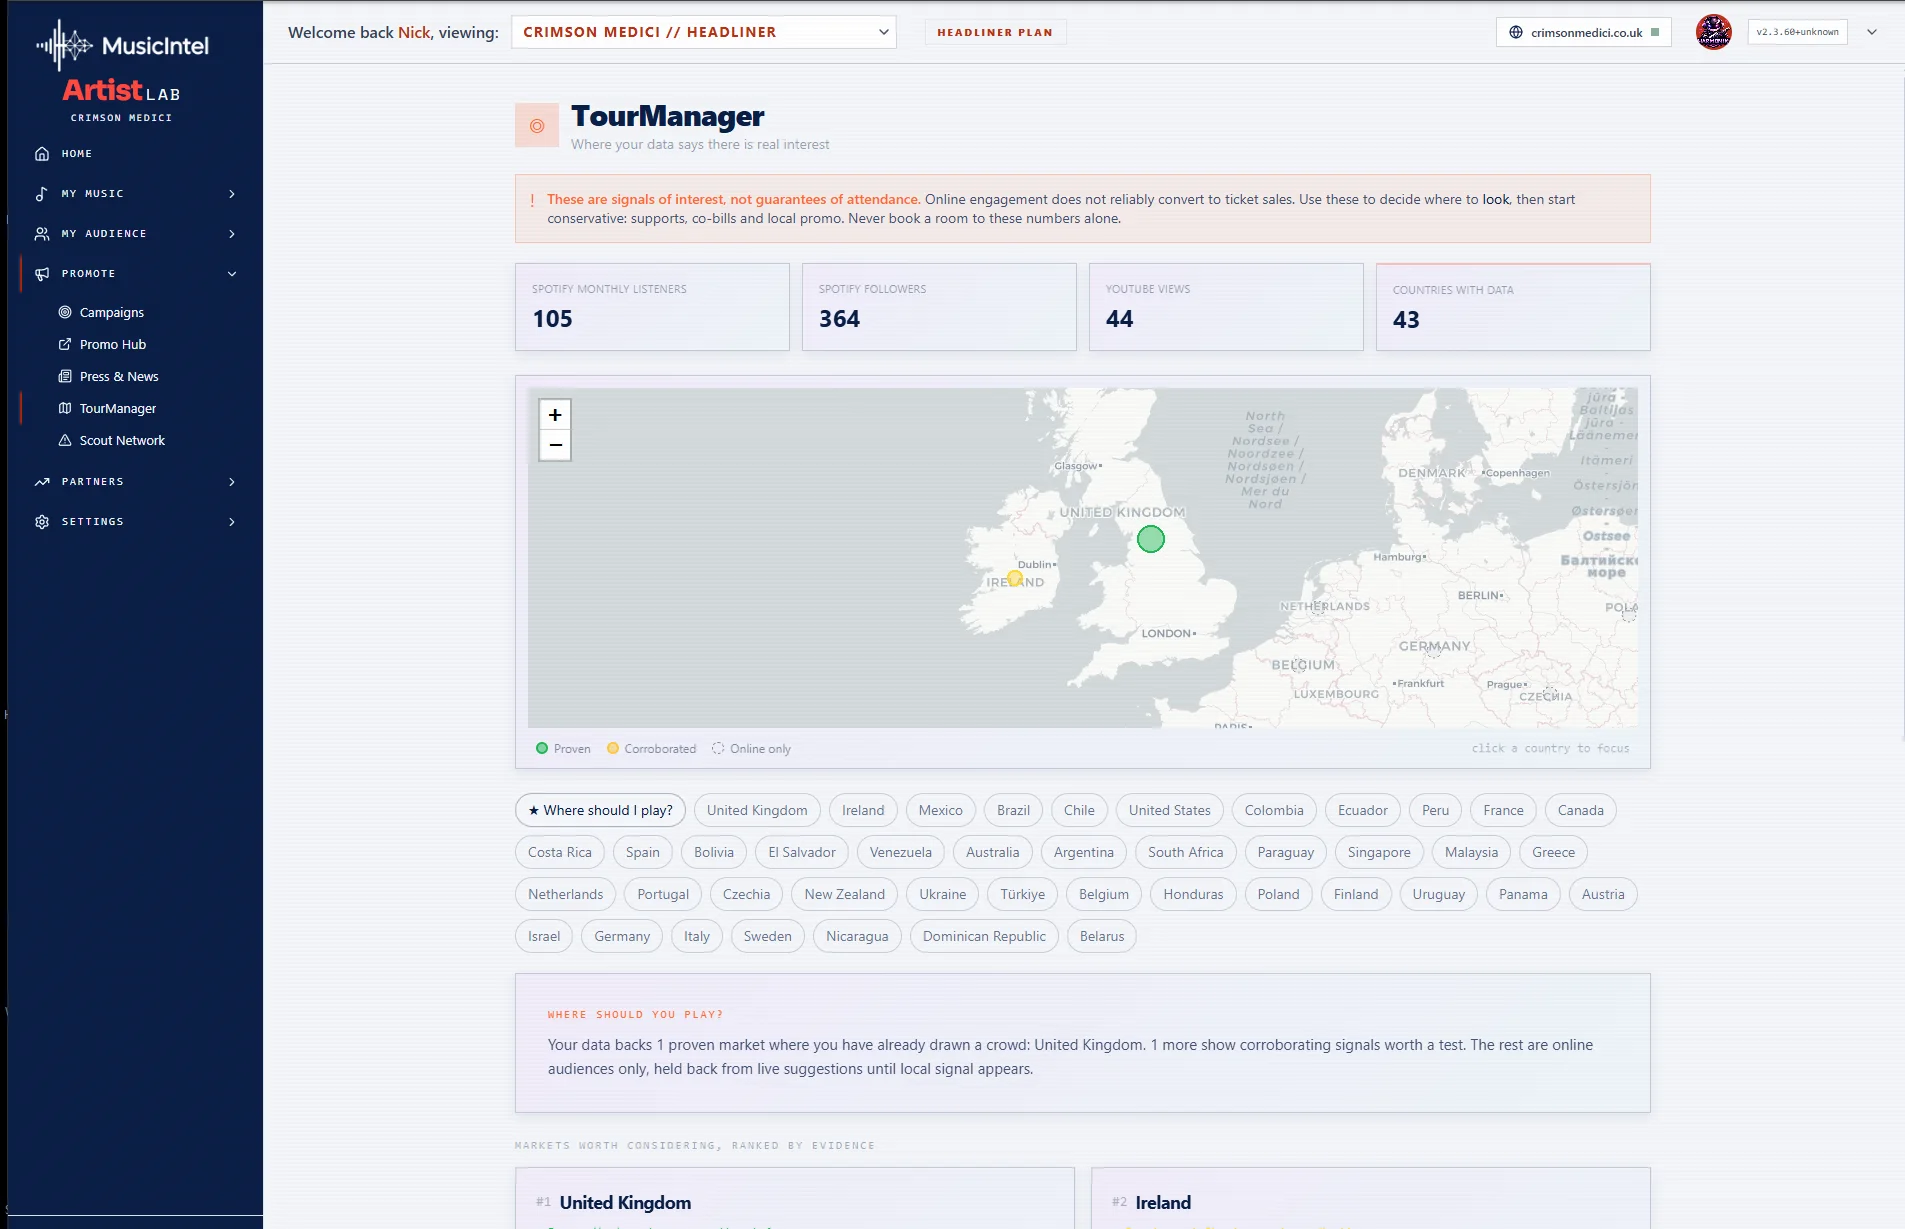Select the Canada country chip
Viewport: 1905px width, 1229px height.
pos(1581,810)
